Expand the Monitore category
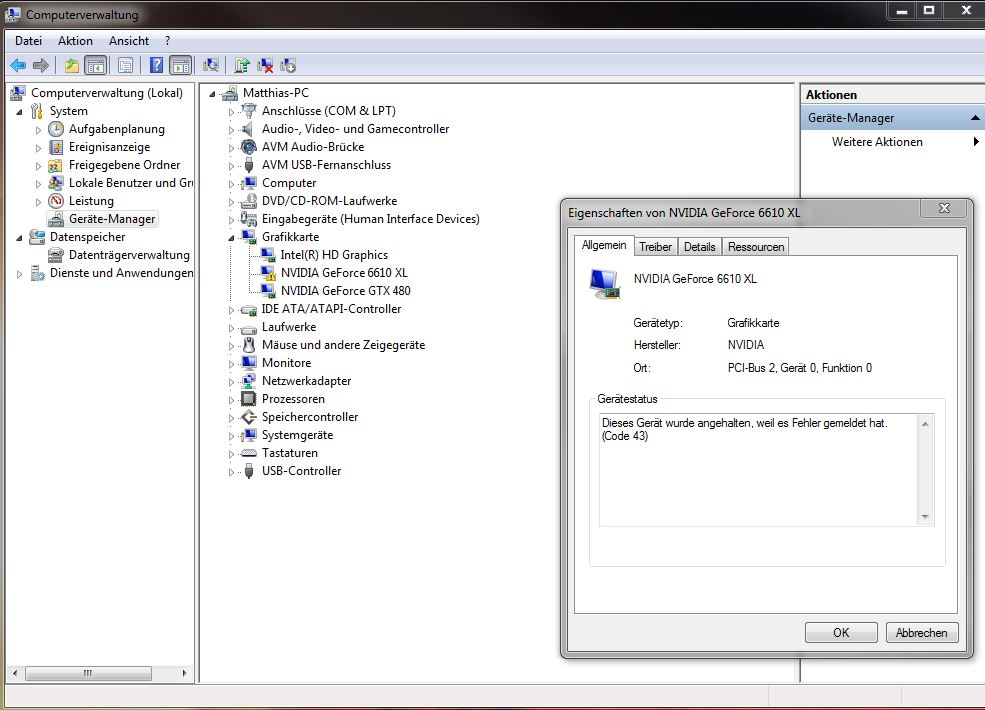This screenshot has height=710, width=985. (x=231, y=364)
